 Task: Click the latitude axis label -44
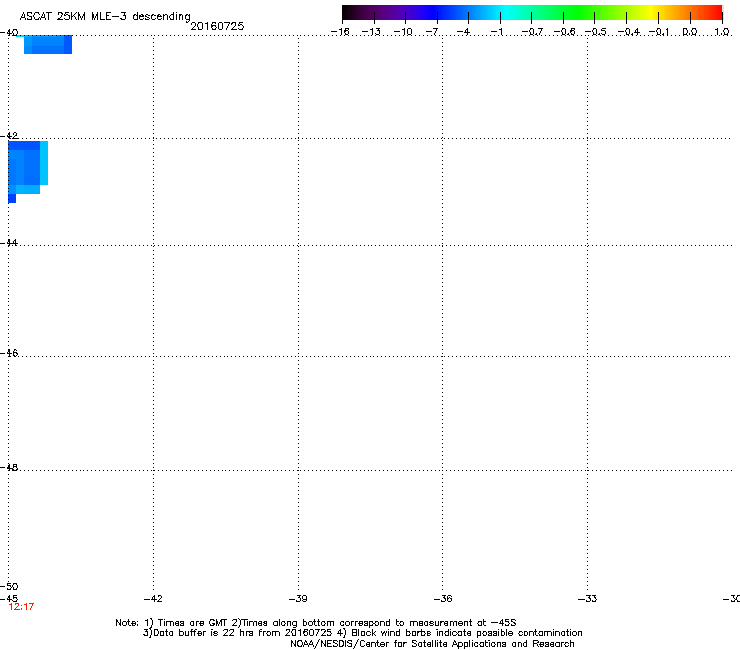9,243
